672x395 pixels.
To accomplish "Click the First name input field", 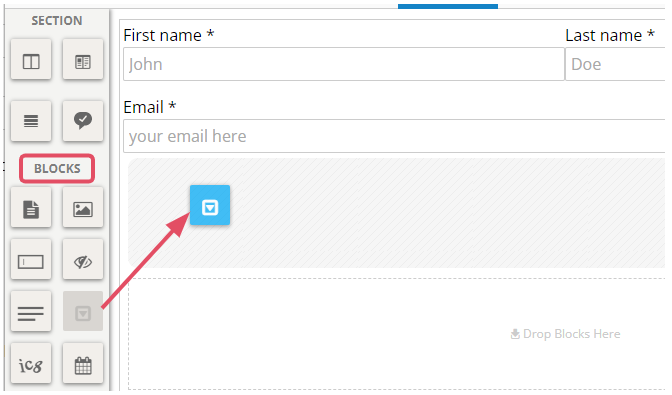I will (x=344, y=64).
